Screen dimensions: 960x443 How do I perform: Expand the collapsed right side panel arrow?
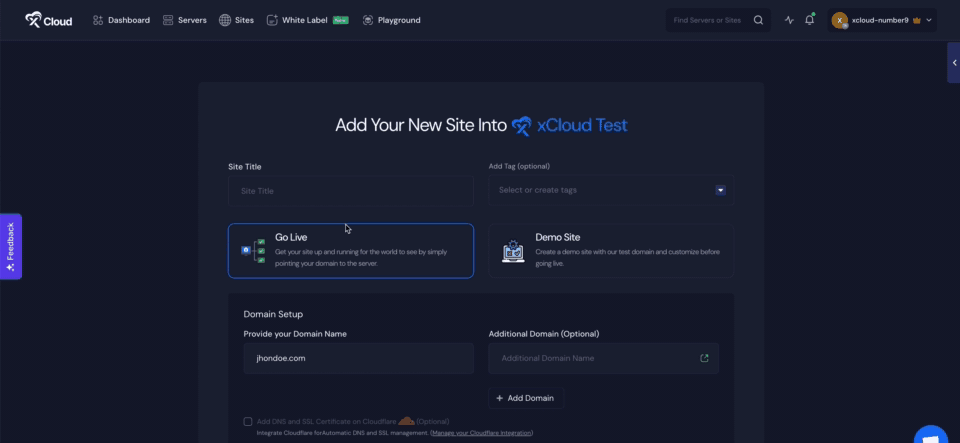coord(954,62)
